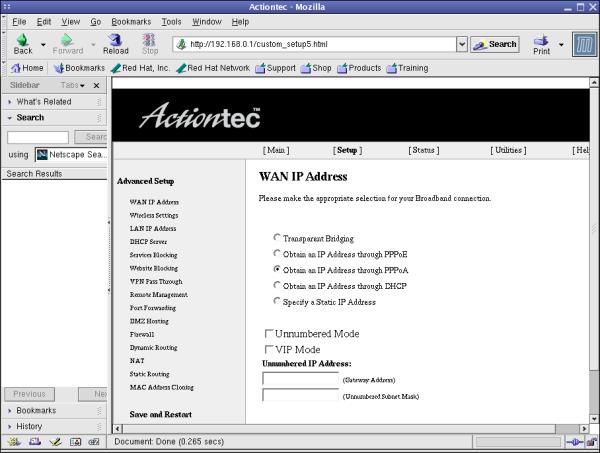The image size is (600, 453).
Task: Click the Unnumbered Subnet Mask field
Action: pyautogui.click(x=300, y=395)
